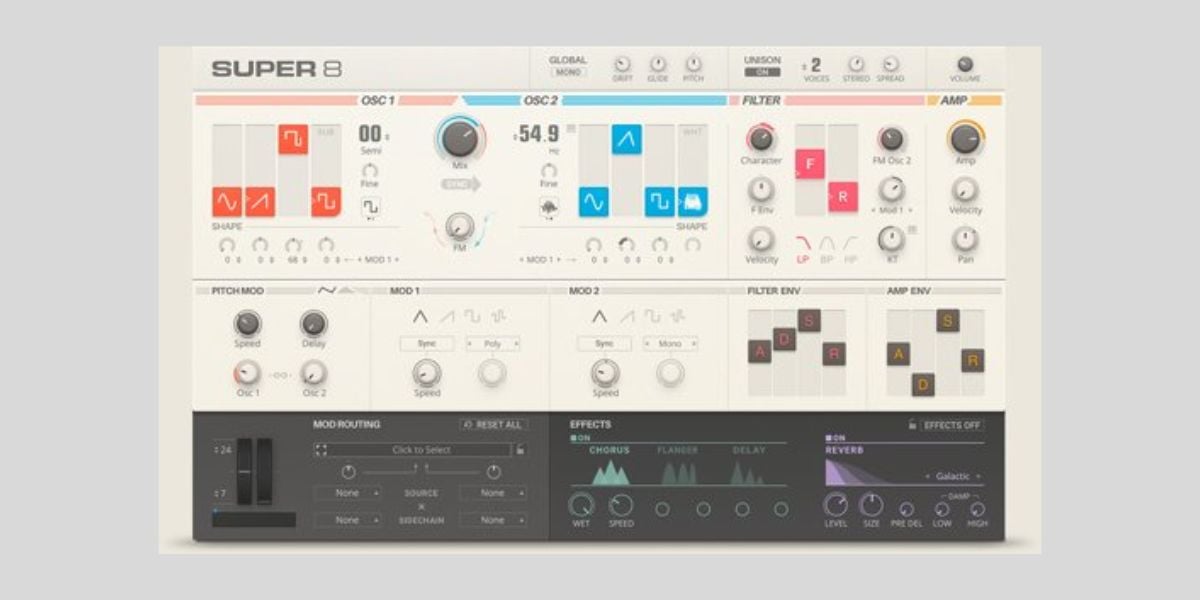Viewport: 1200px width, 600px height.
Task: Click filter Resonance R block
Action: click(x=843, y=197)
